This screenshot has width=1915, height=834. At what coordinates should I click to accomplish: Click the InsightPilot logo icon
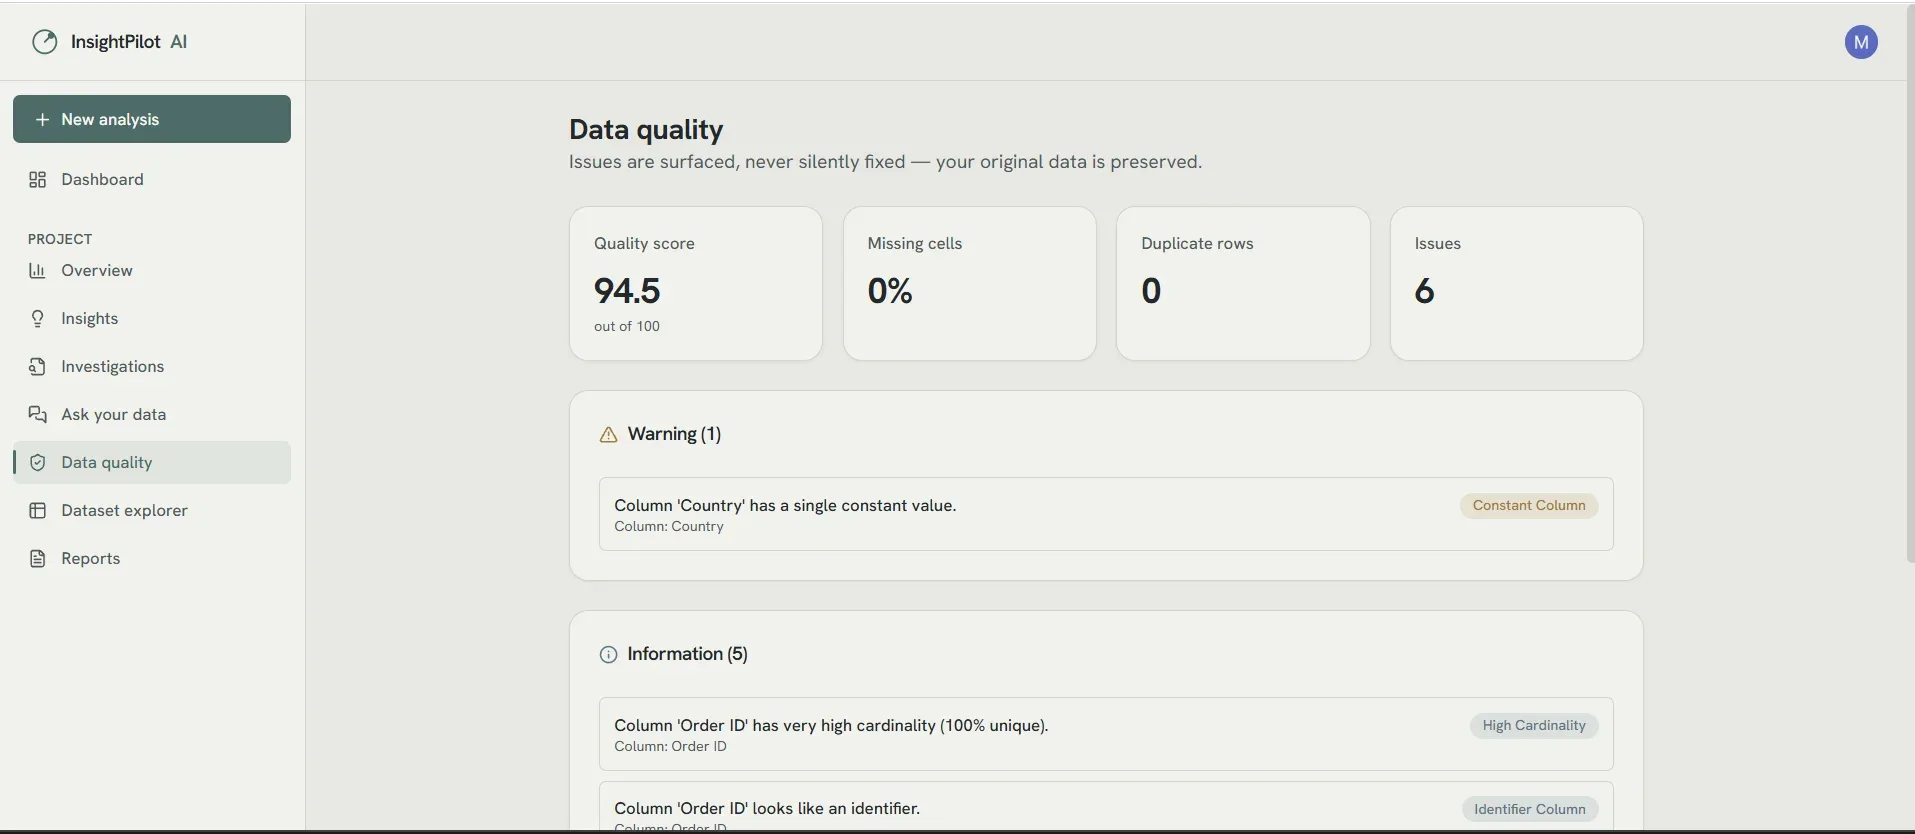pyautogui.click(x=45, y=42)
